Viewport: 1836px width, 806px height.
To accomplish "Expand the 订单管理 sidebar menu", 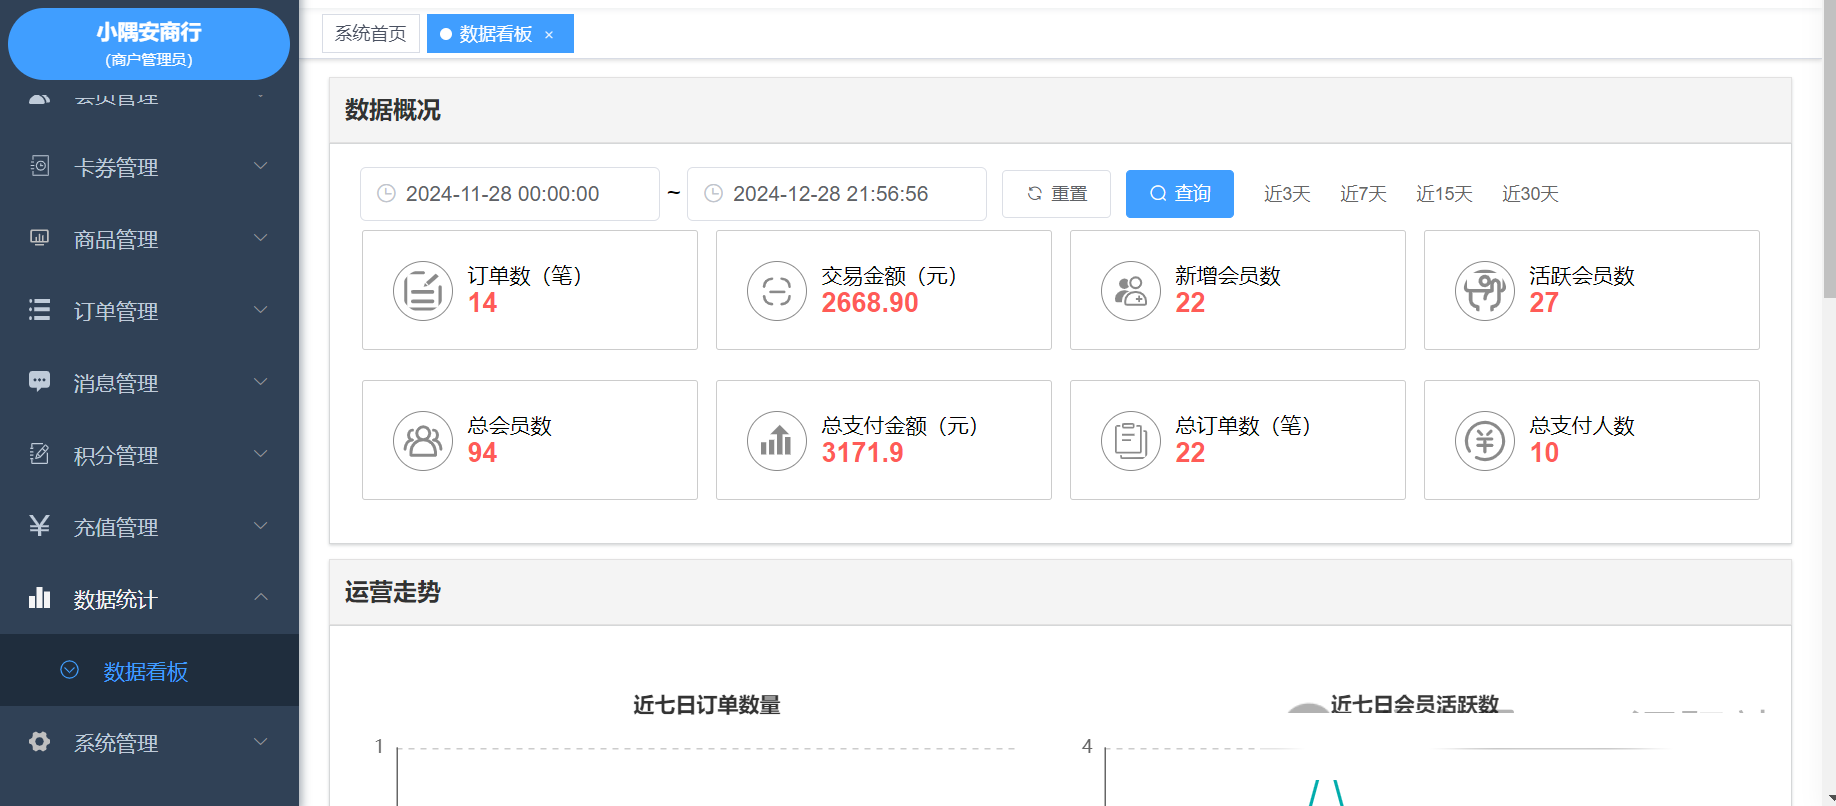I will click(149, 311).
